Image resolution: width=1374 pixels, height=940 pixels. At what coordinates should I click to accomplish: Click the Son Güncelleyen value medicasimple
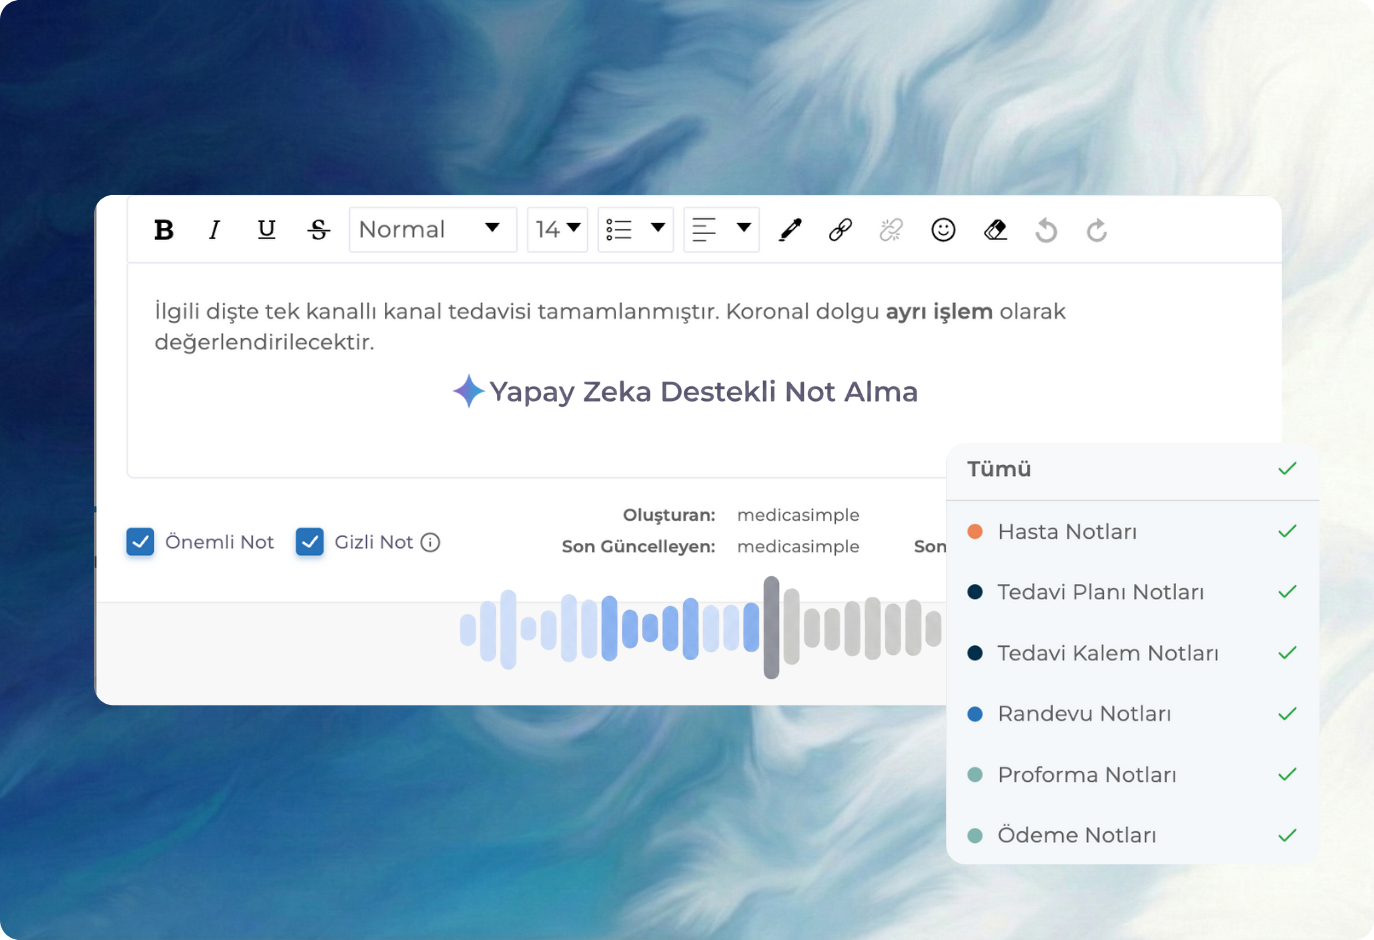[798, 547]
